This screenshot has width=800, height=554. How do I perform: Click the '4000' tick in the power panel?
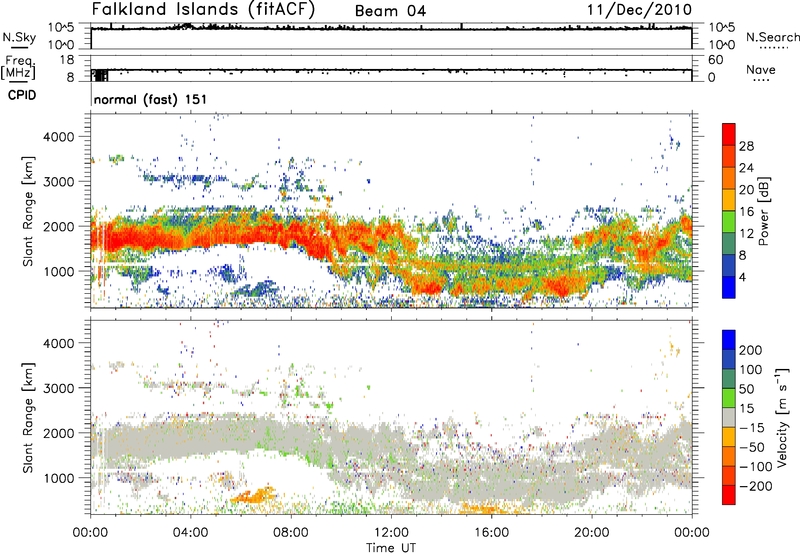click(x=58, y=137)
